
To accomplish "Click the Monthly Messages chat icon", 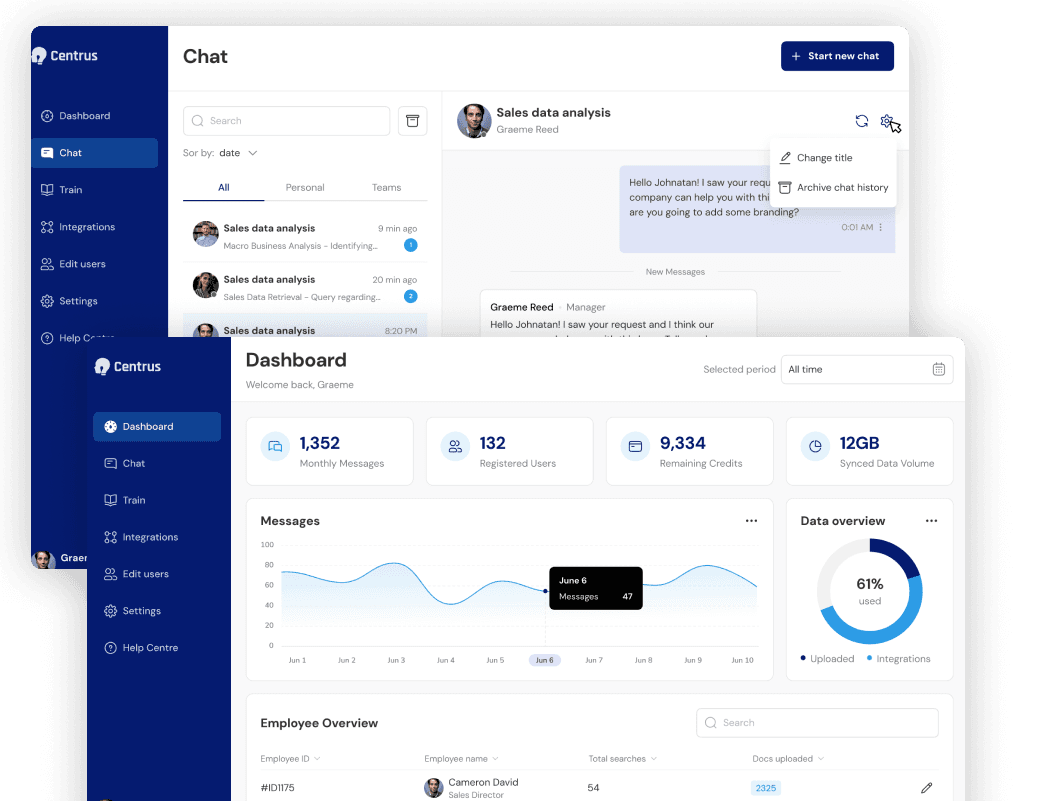I will tap(275, 446).
